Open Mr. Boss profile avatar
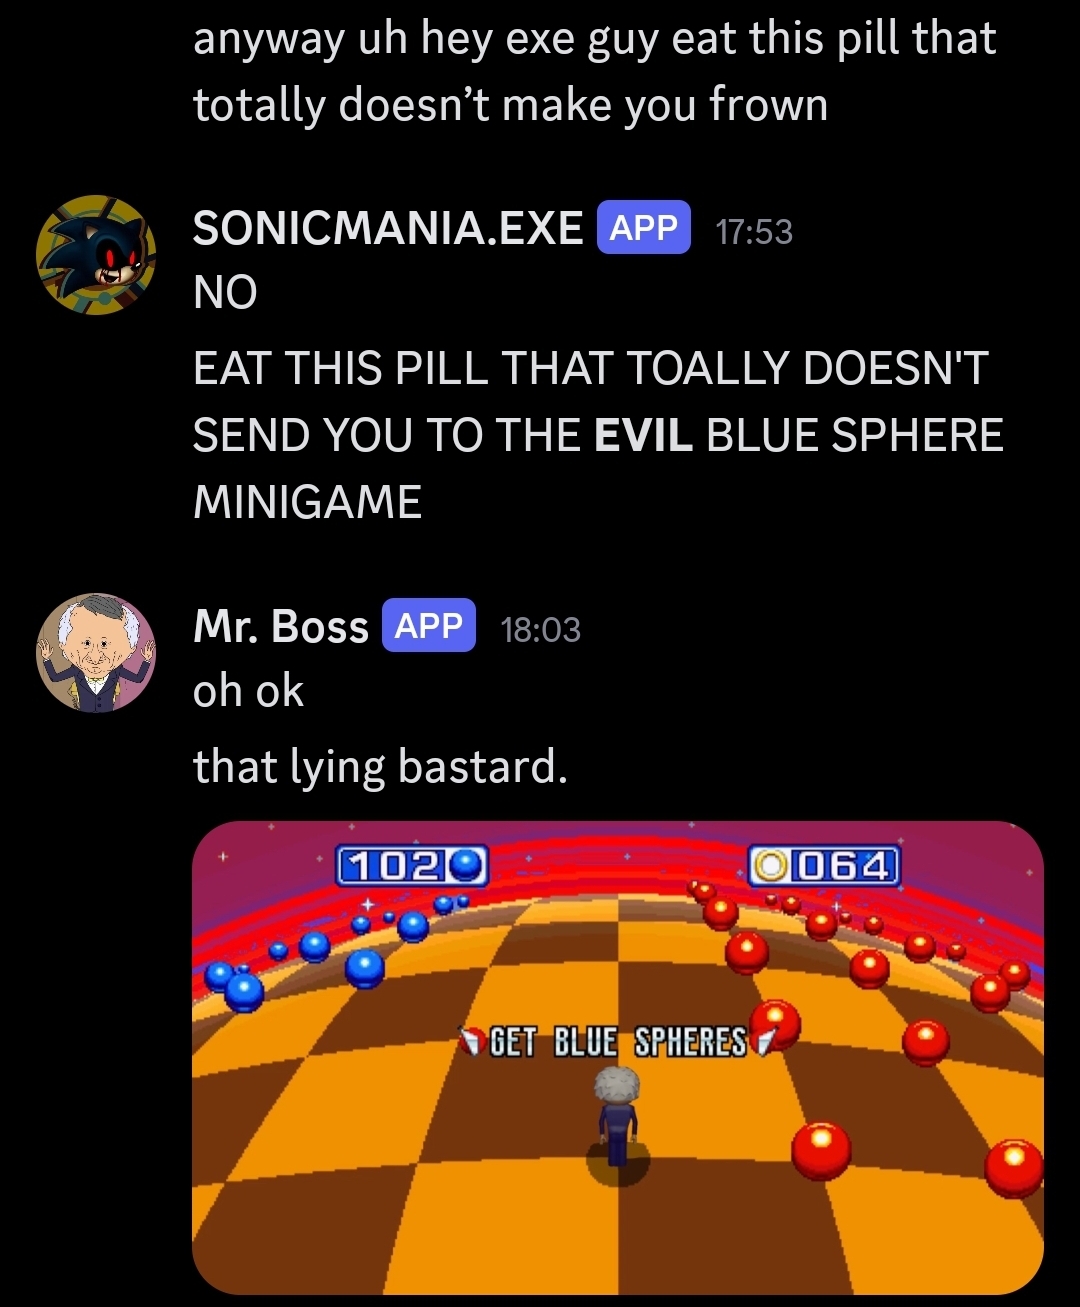 tap(96, 653)
